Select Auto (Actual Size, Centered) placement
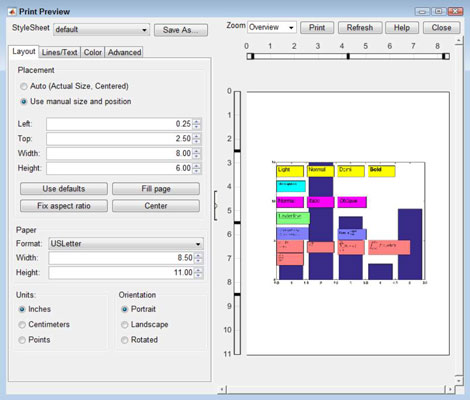The height and width of the screenshot is (400, 470). 74,86
